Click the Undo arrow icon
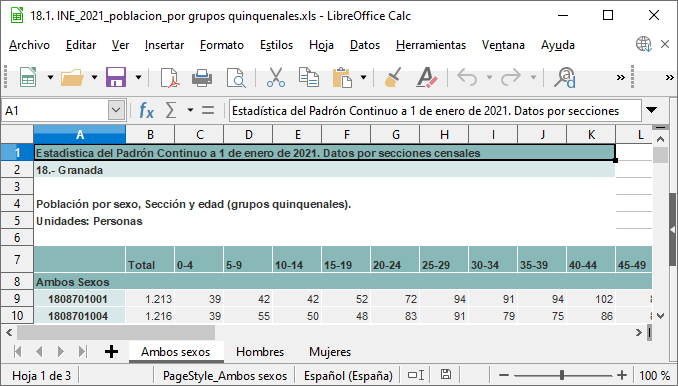 (467, 78)
